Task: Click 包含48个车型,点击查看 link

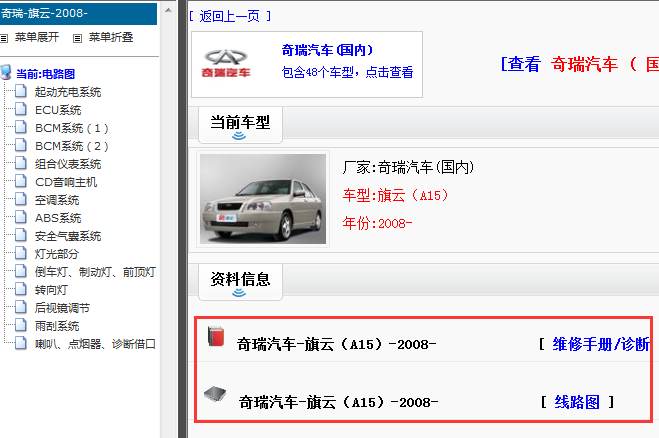Action: pos(347,72)
